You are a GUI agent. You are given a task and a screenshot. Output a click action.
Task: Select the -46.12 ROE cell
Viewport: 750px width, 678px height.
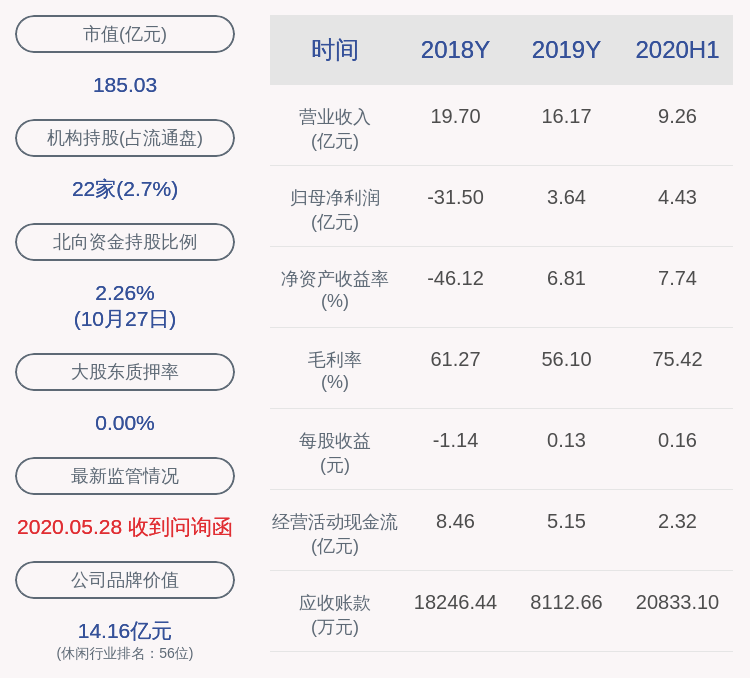pyautogui.click(x=455, y=278)
